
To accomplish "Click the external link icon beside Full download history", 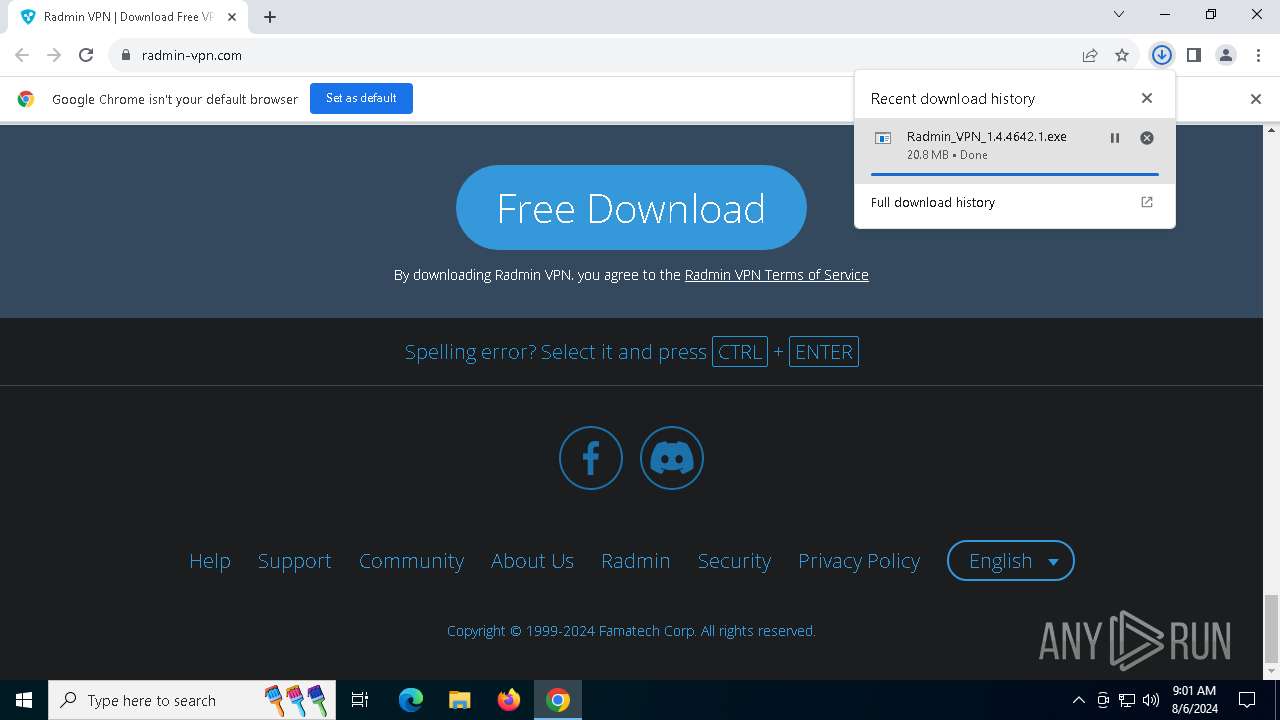I will [x=1147, y=202].
